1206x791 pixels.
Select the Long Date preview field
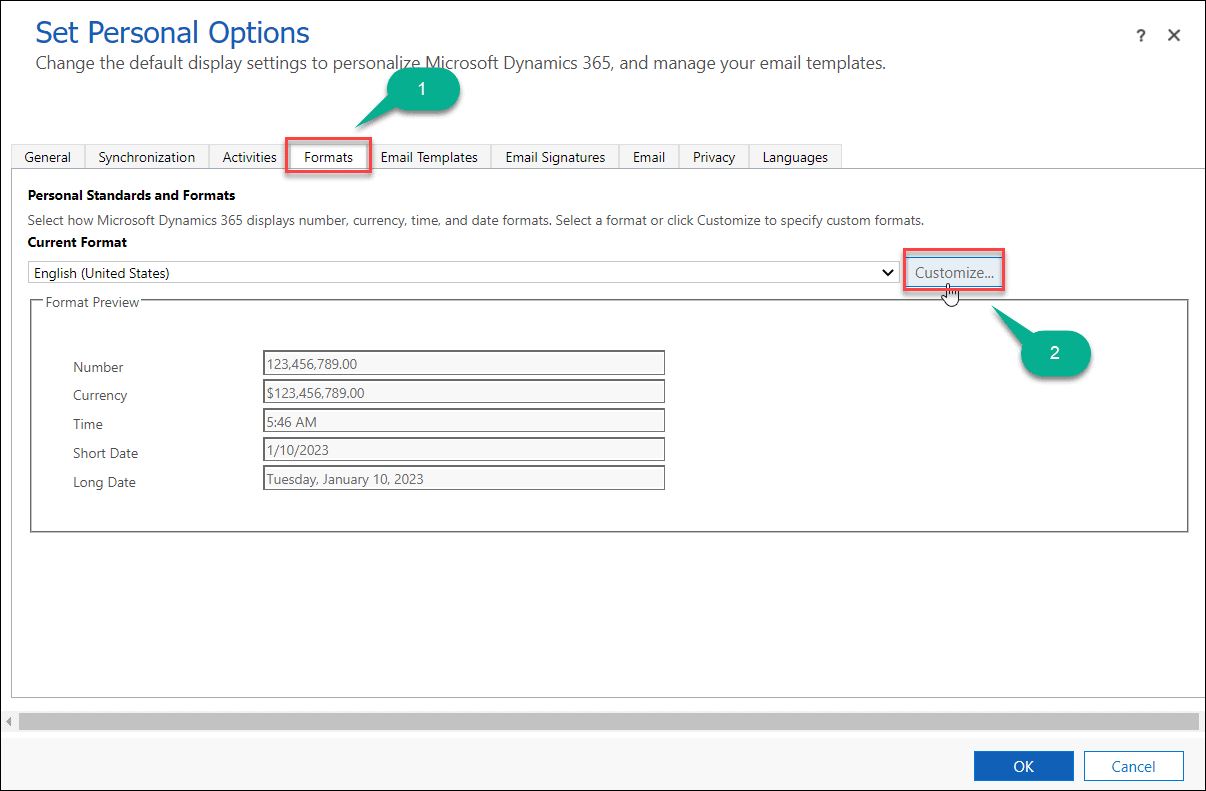click(x=463, y=477)
